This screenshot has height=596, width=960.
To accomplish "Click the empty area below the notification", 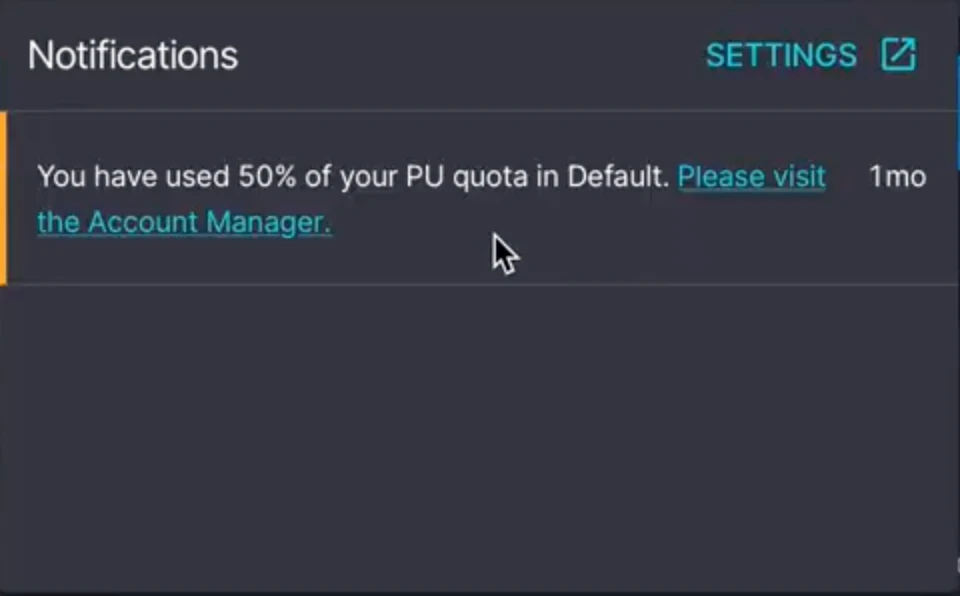I will pos(480,430).
